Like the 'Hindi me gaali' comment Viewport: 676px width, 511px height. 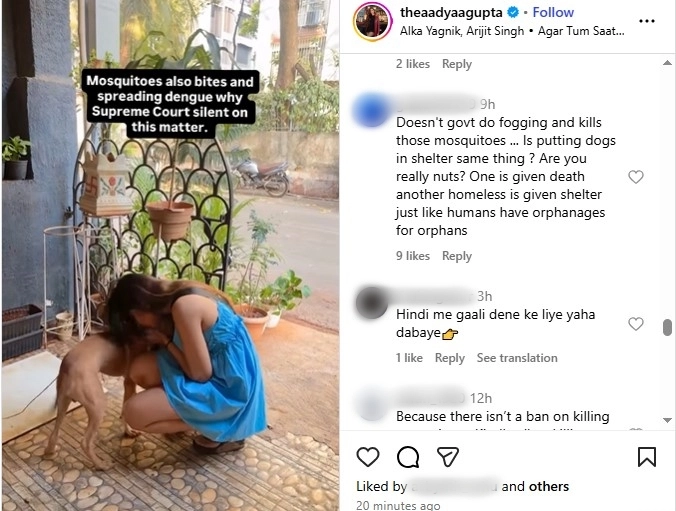click(635, 324)
